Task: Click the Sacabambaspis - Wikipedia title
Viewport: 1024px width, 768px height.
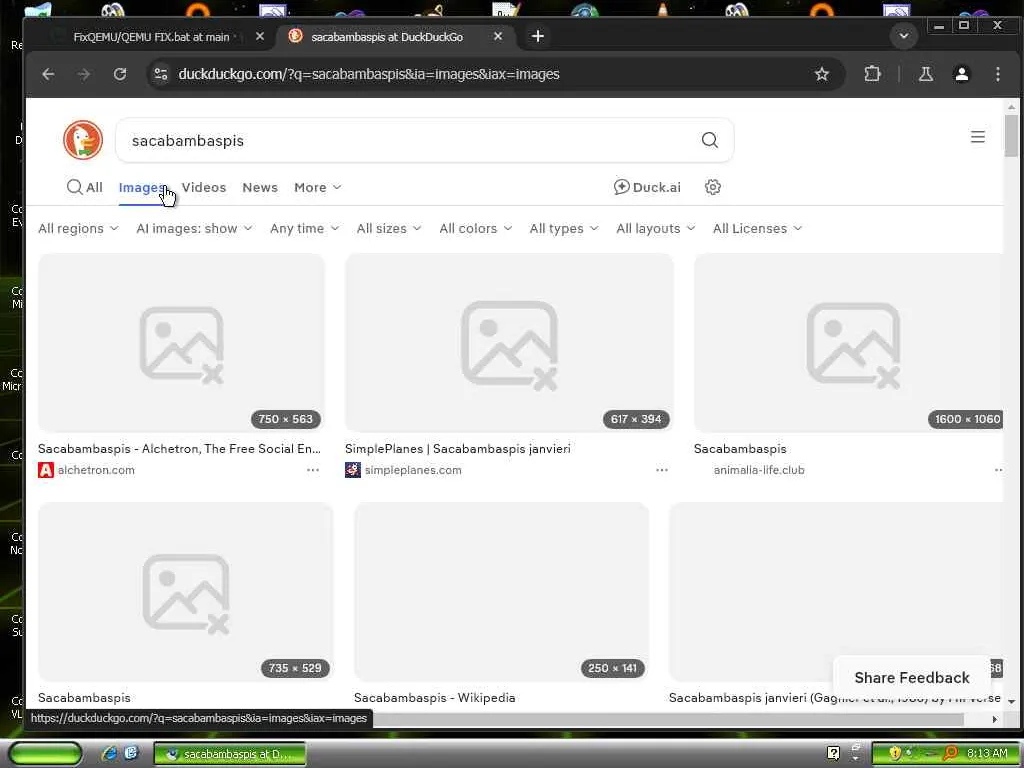Action: point(435,697)
